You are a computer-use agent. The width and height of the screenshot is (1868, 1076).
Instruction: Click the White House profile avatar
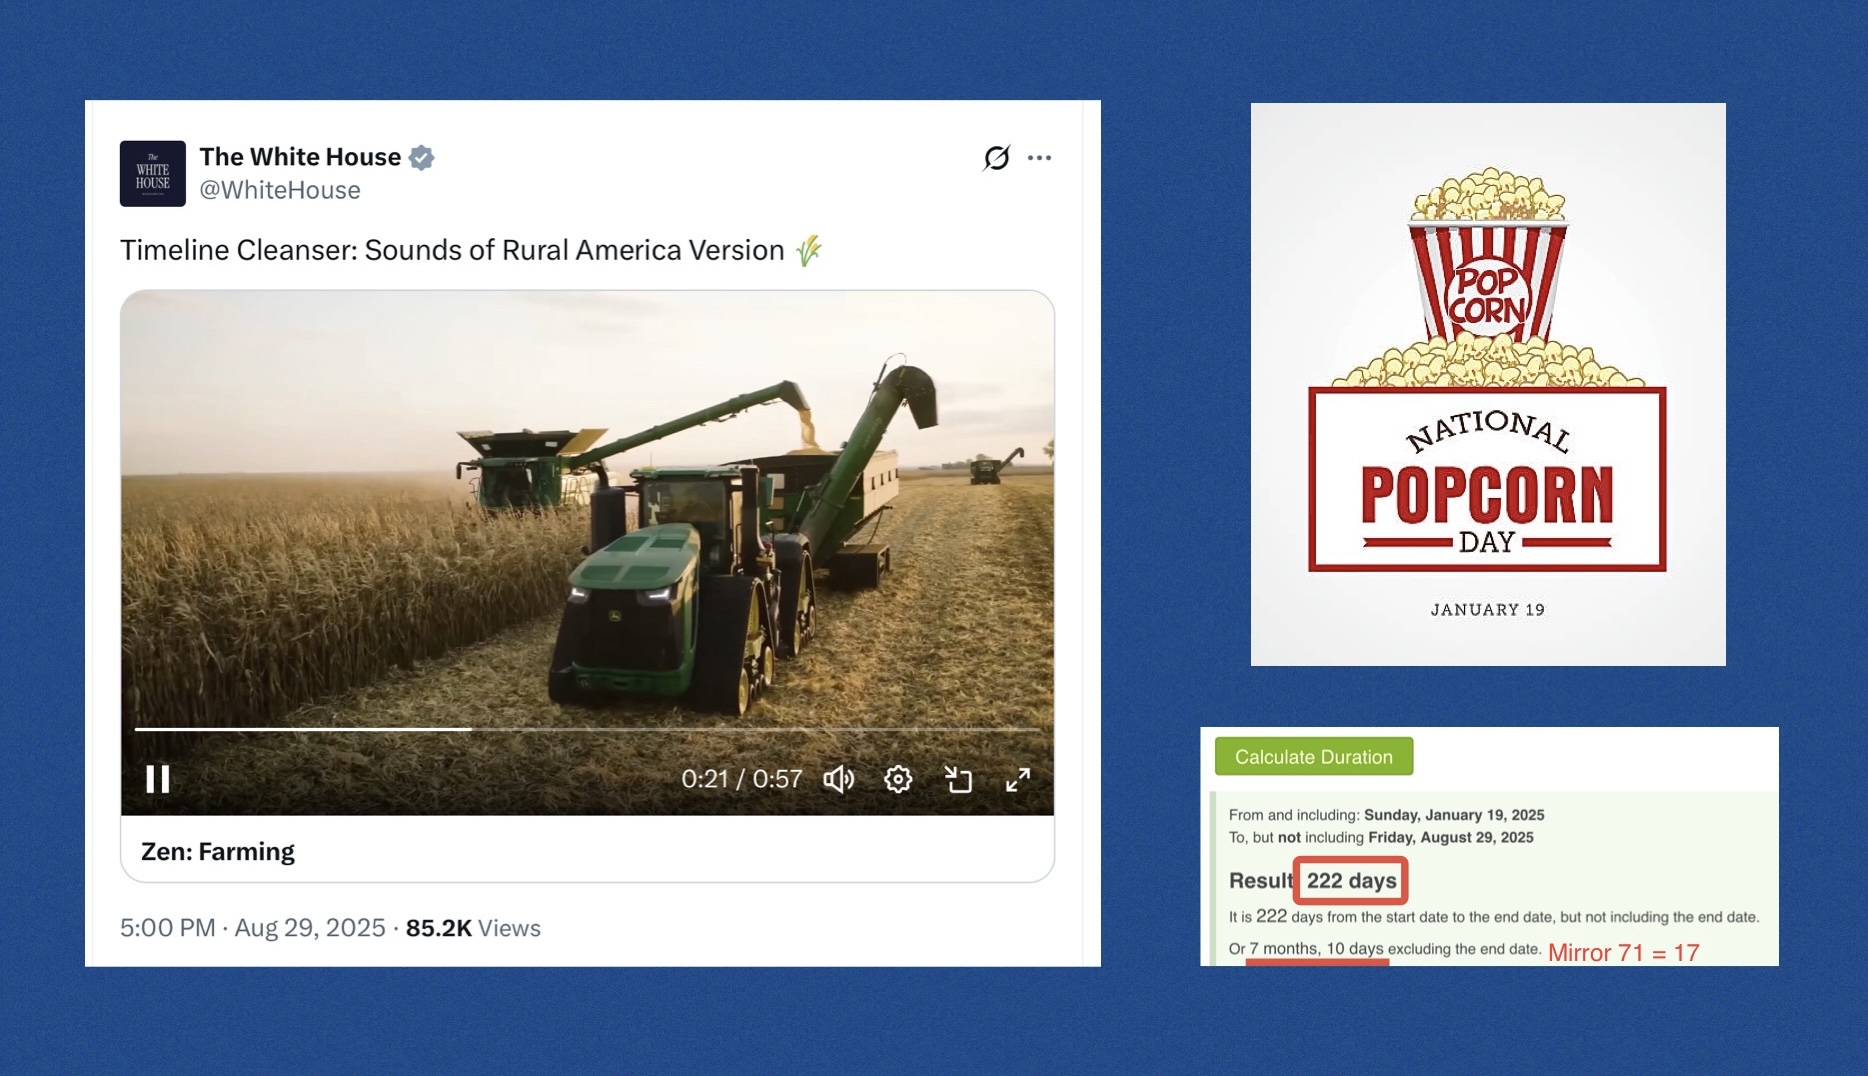[x=153, y=174]
